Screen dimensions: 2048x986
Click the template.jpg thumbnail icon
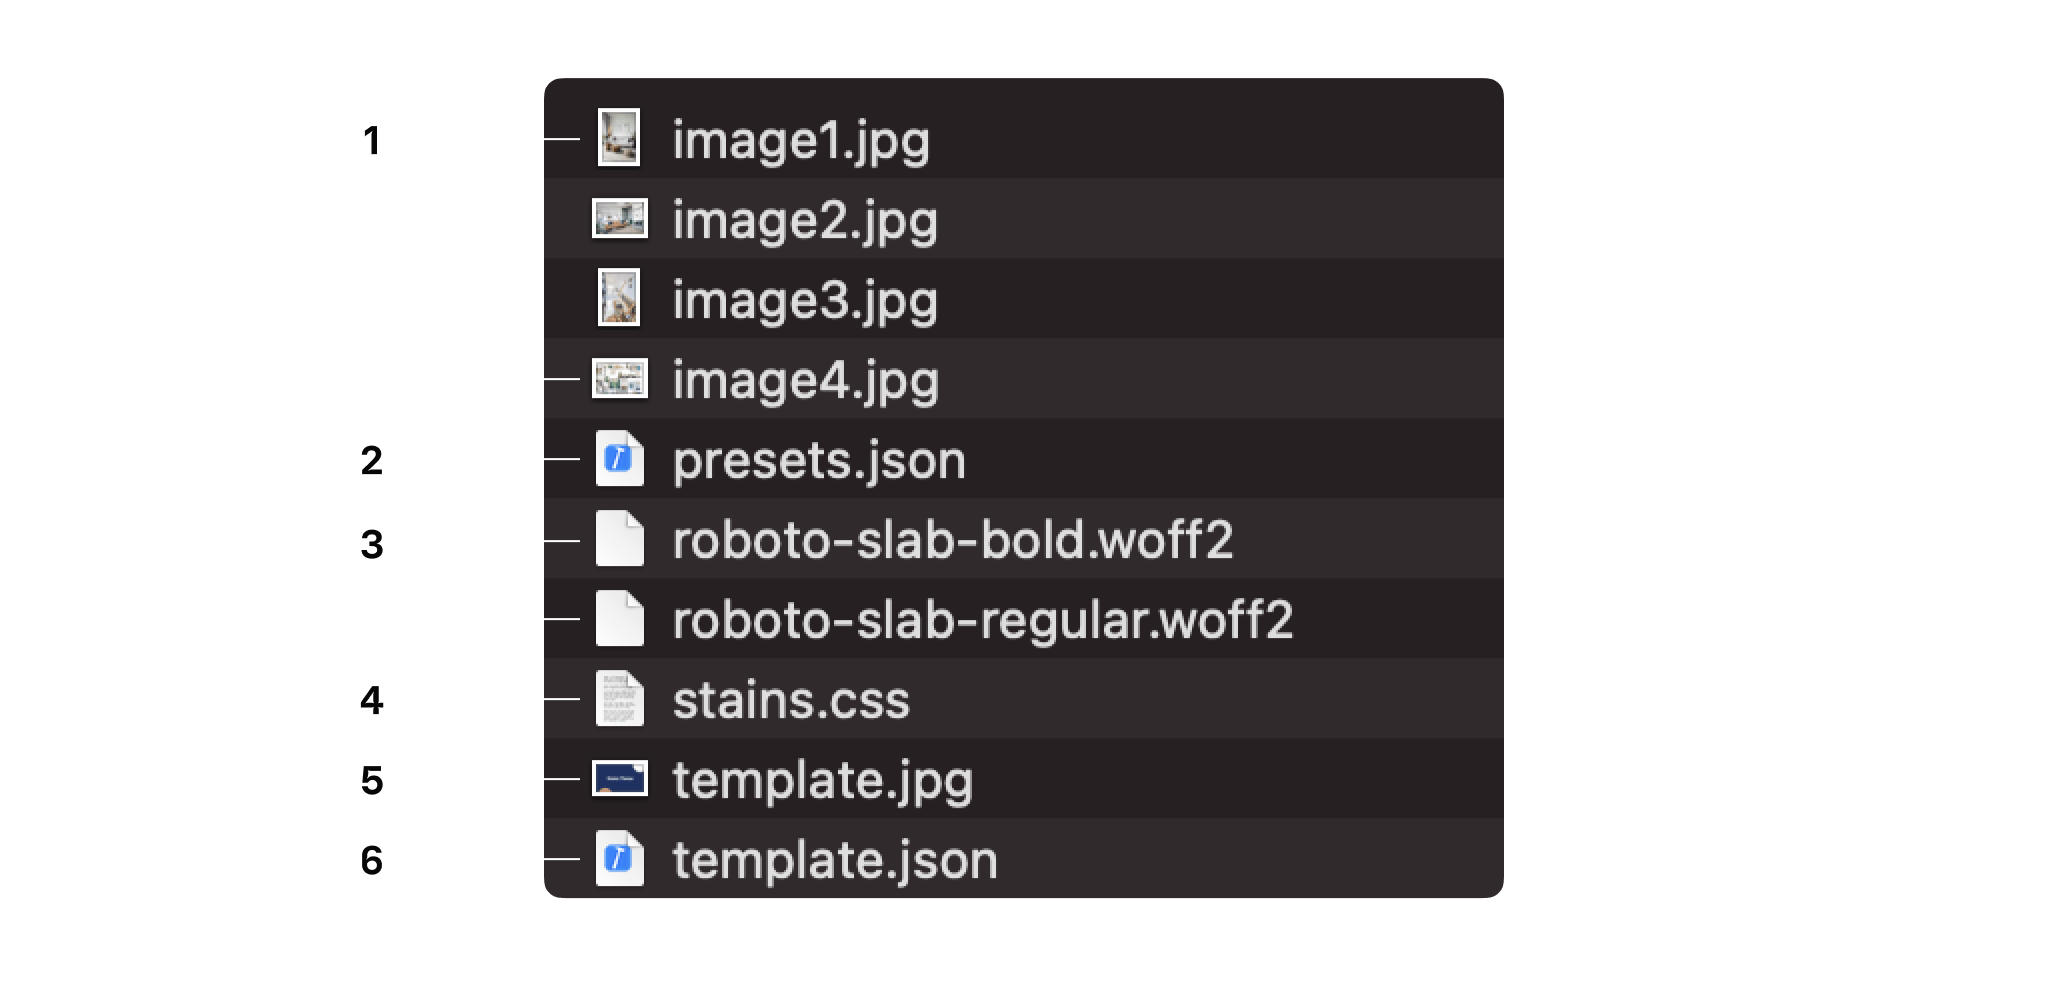[x=619, y=779]
